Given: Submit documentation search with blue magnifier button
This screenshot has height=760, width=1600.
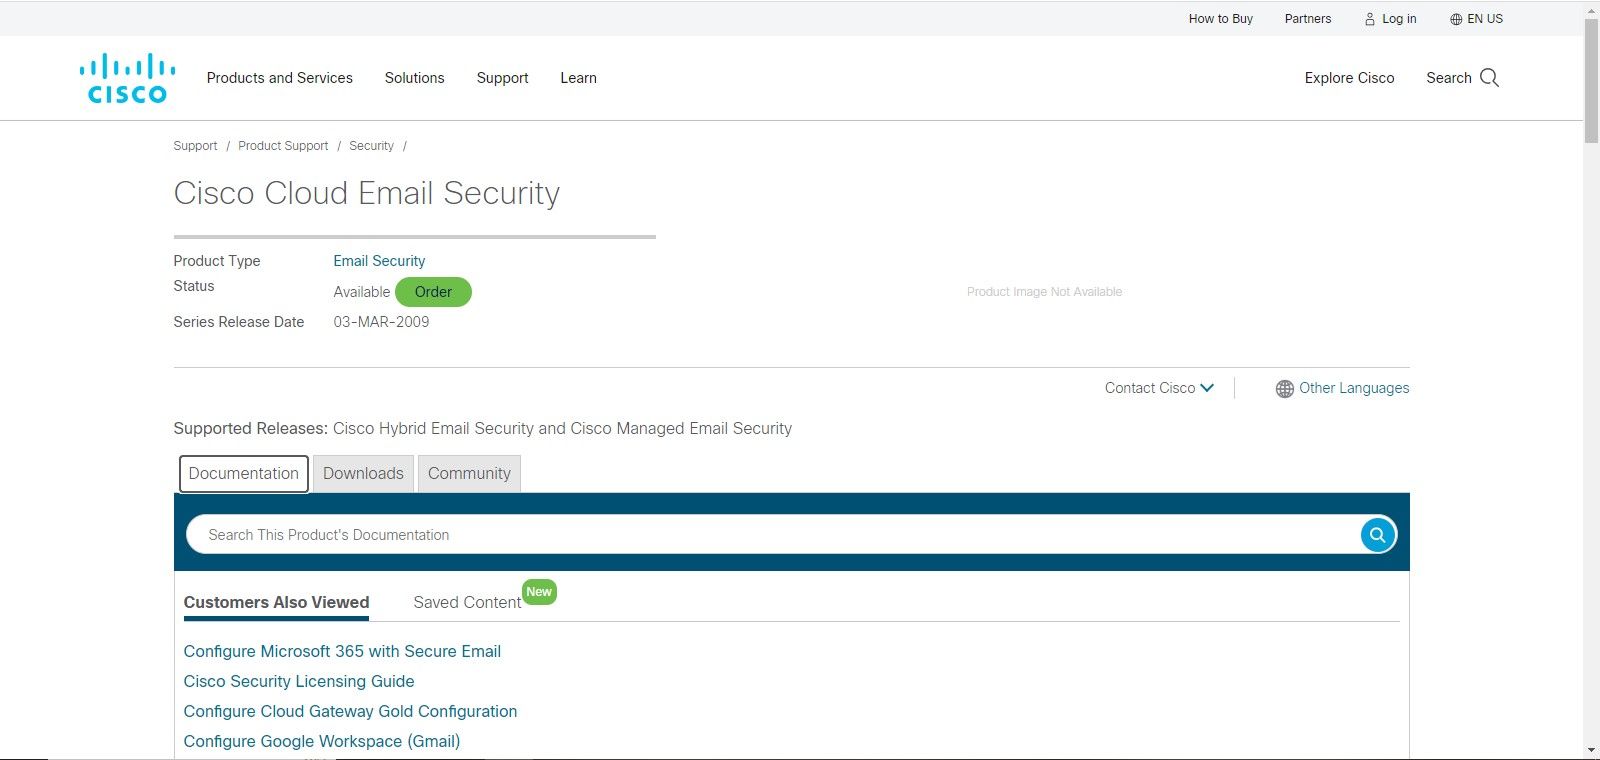Looking at the screenshot, I should click(x=1377, y=535).
